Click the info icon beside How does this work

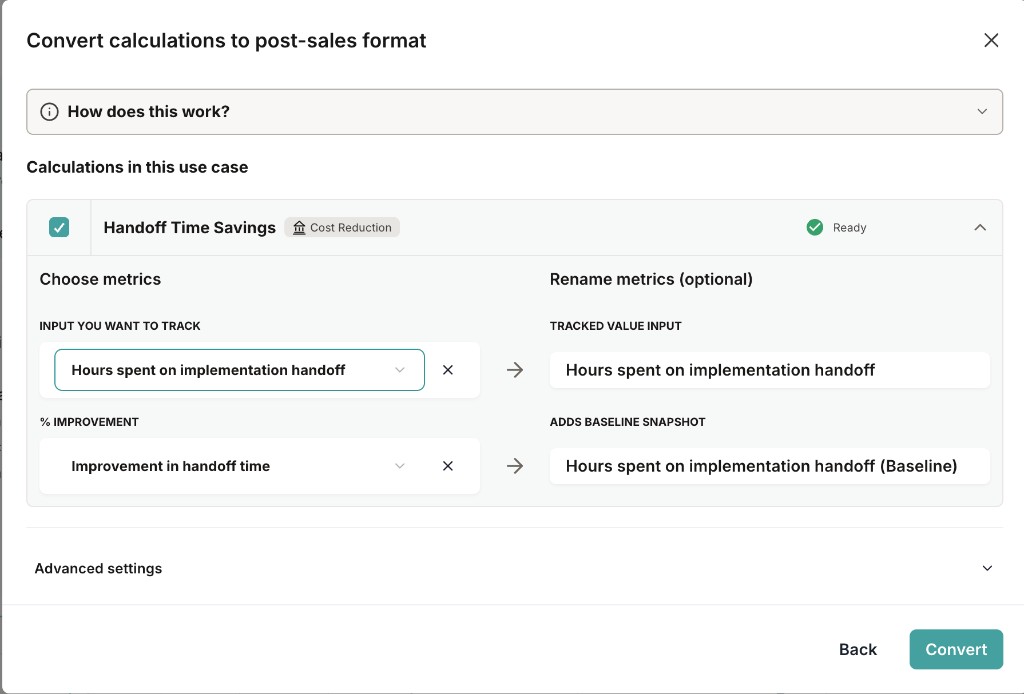pos(49,112)
